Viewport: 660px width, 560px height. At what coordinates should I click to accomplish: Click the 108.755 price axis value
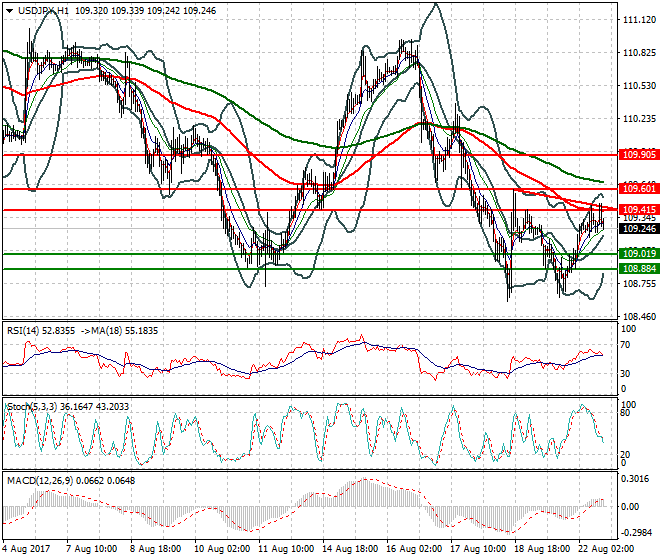click(x=639, y=284)
